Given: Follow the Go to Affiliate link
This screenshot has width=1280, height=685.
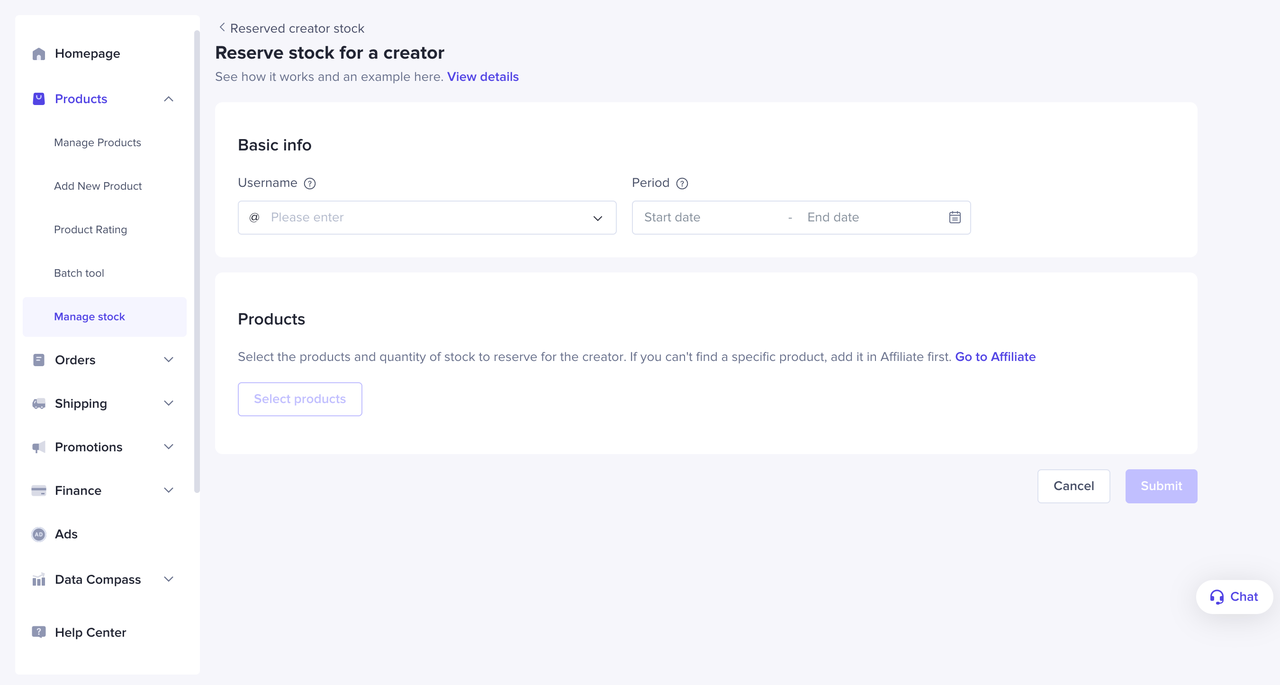Looking at the screenshot, I should pyautogui.click(x=995, y=357).
